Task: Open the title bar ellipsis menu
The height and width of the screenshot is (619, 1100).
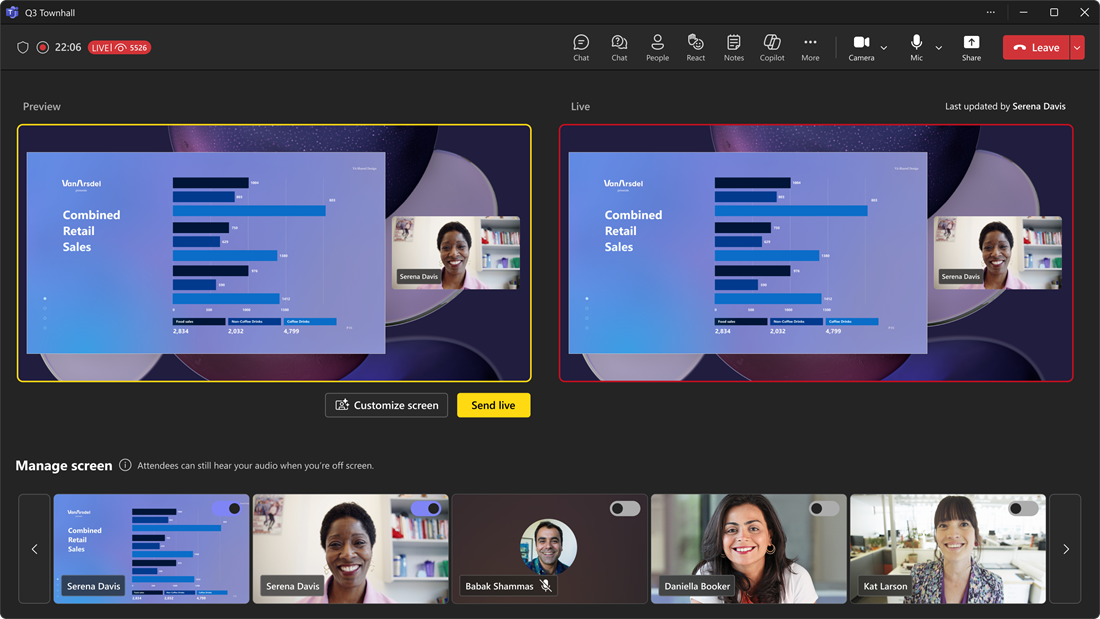Action: (x=991, y=12)
